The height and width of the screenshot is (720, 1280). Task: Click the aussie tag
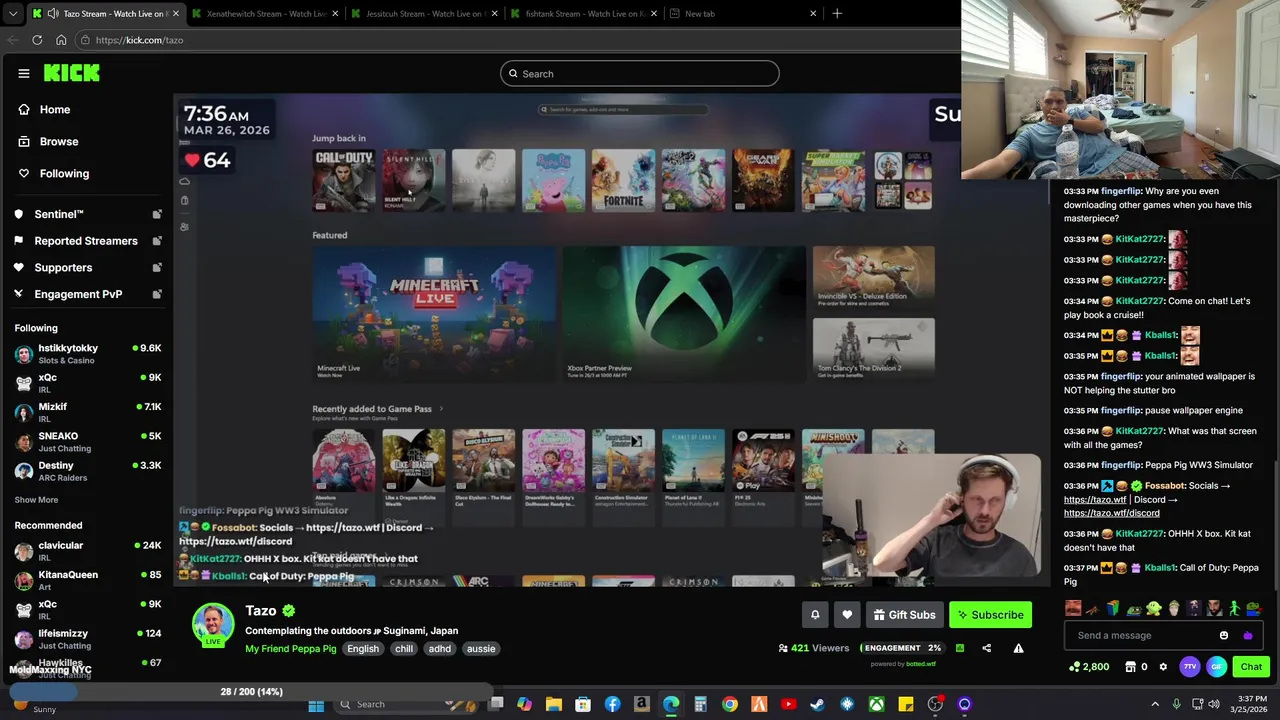(x=481, y=649)
